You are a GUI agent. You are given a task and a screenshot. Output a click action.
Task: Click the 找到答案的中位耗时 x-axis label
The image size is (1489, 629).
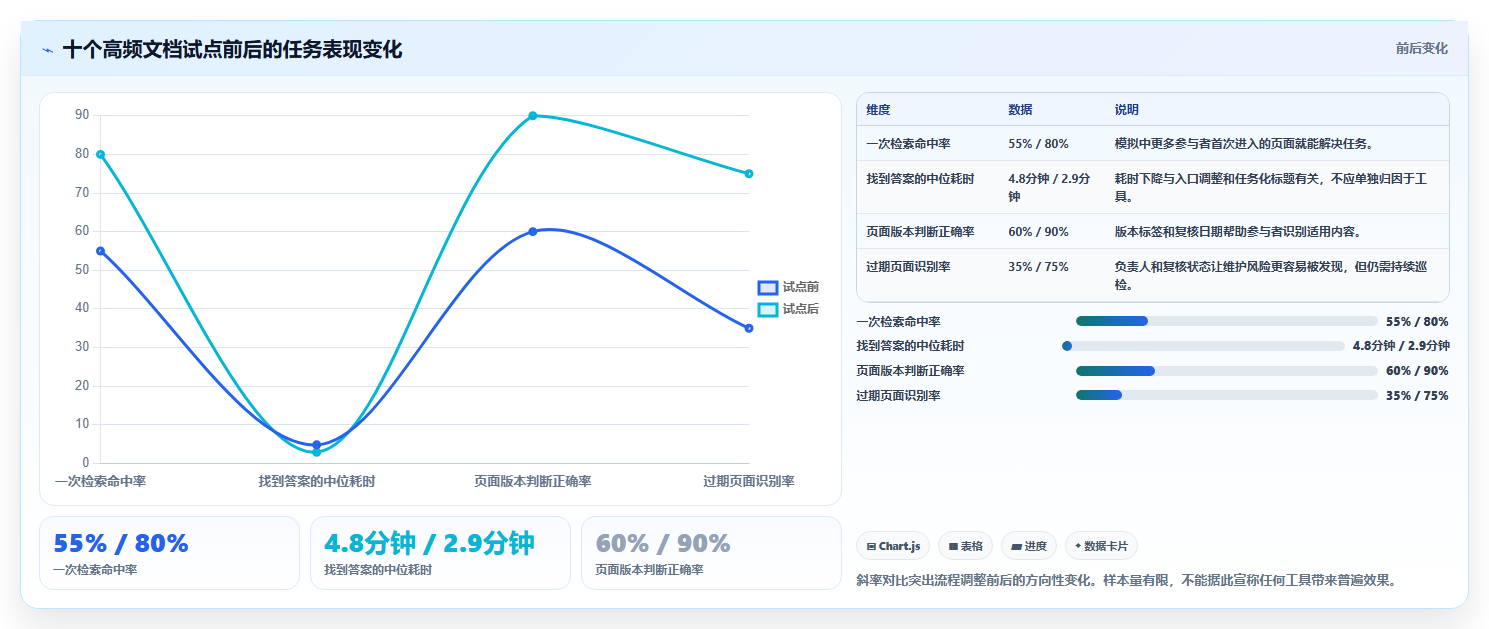pyautogui.click(x=317, y=482)
